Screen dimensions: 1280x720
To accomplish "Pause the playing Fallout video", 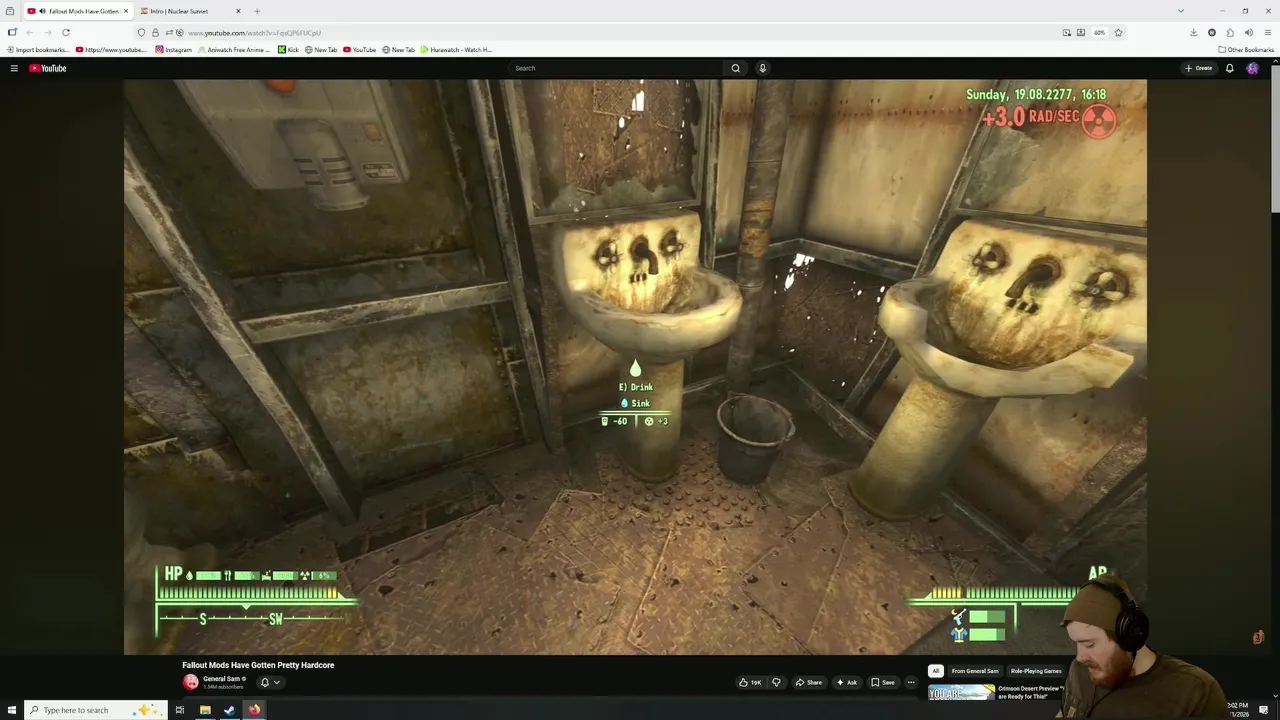I will (635, 367).
